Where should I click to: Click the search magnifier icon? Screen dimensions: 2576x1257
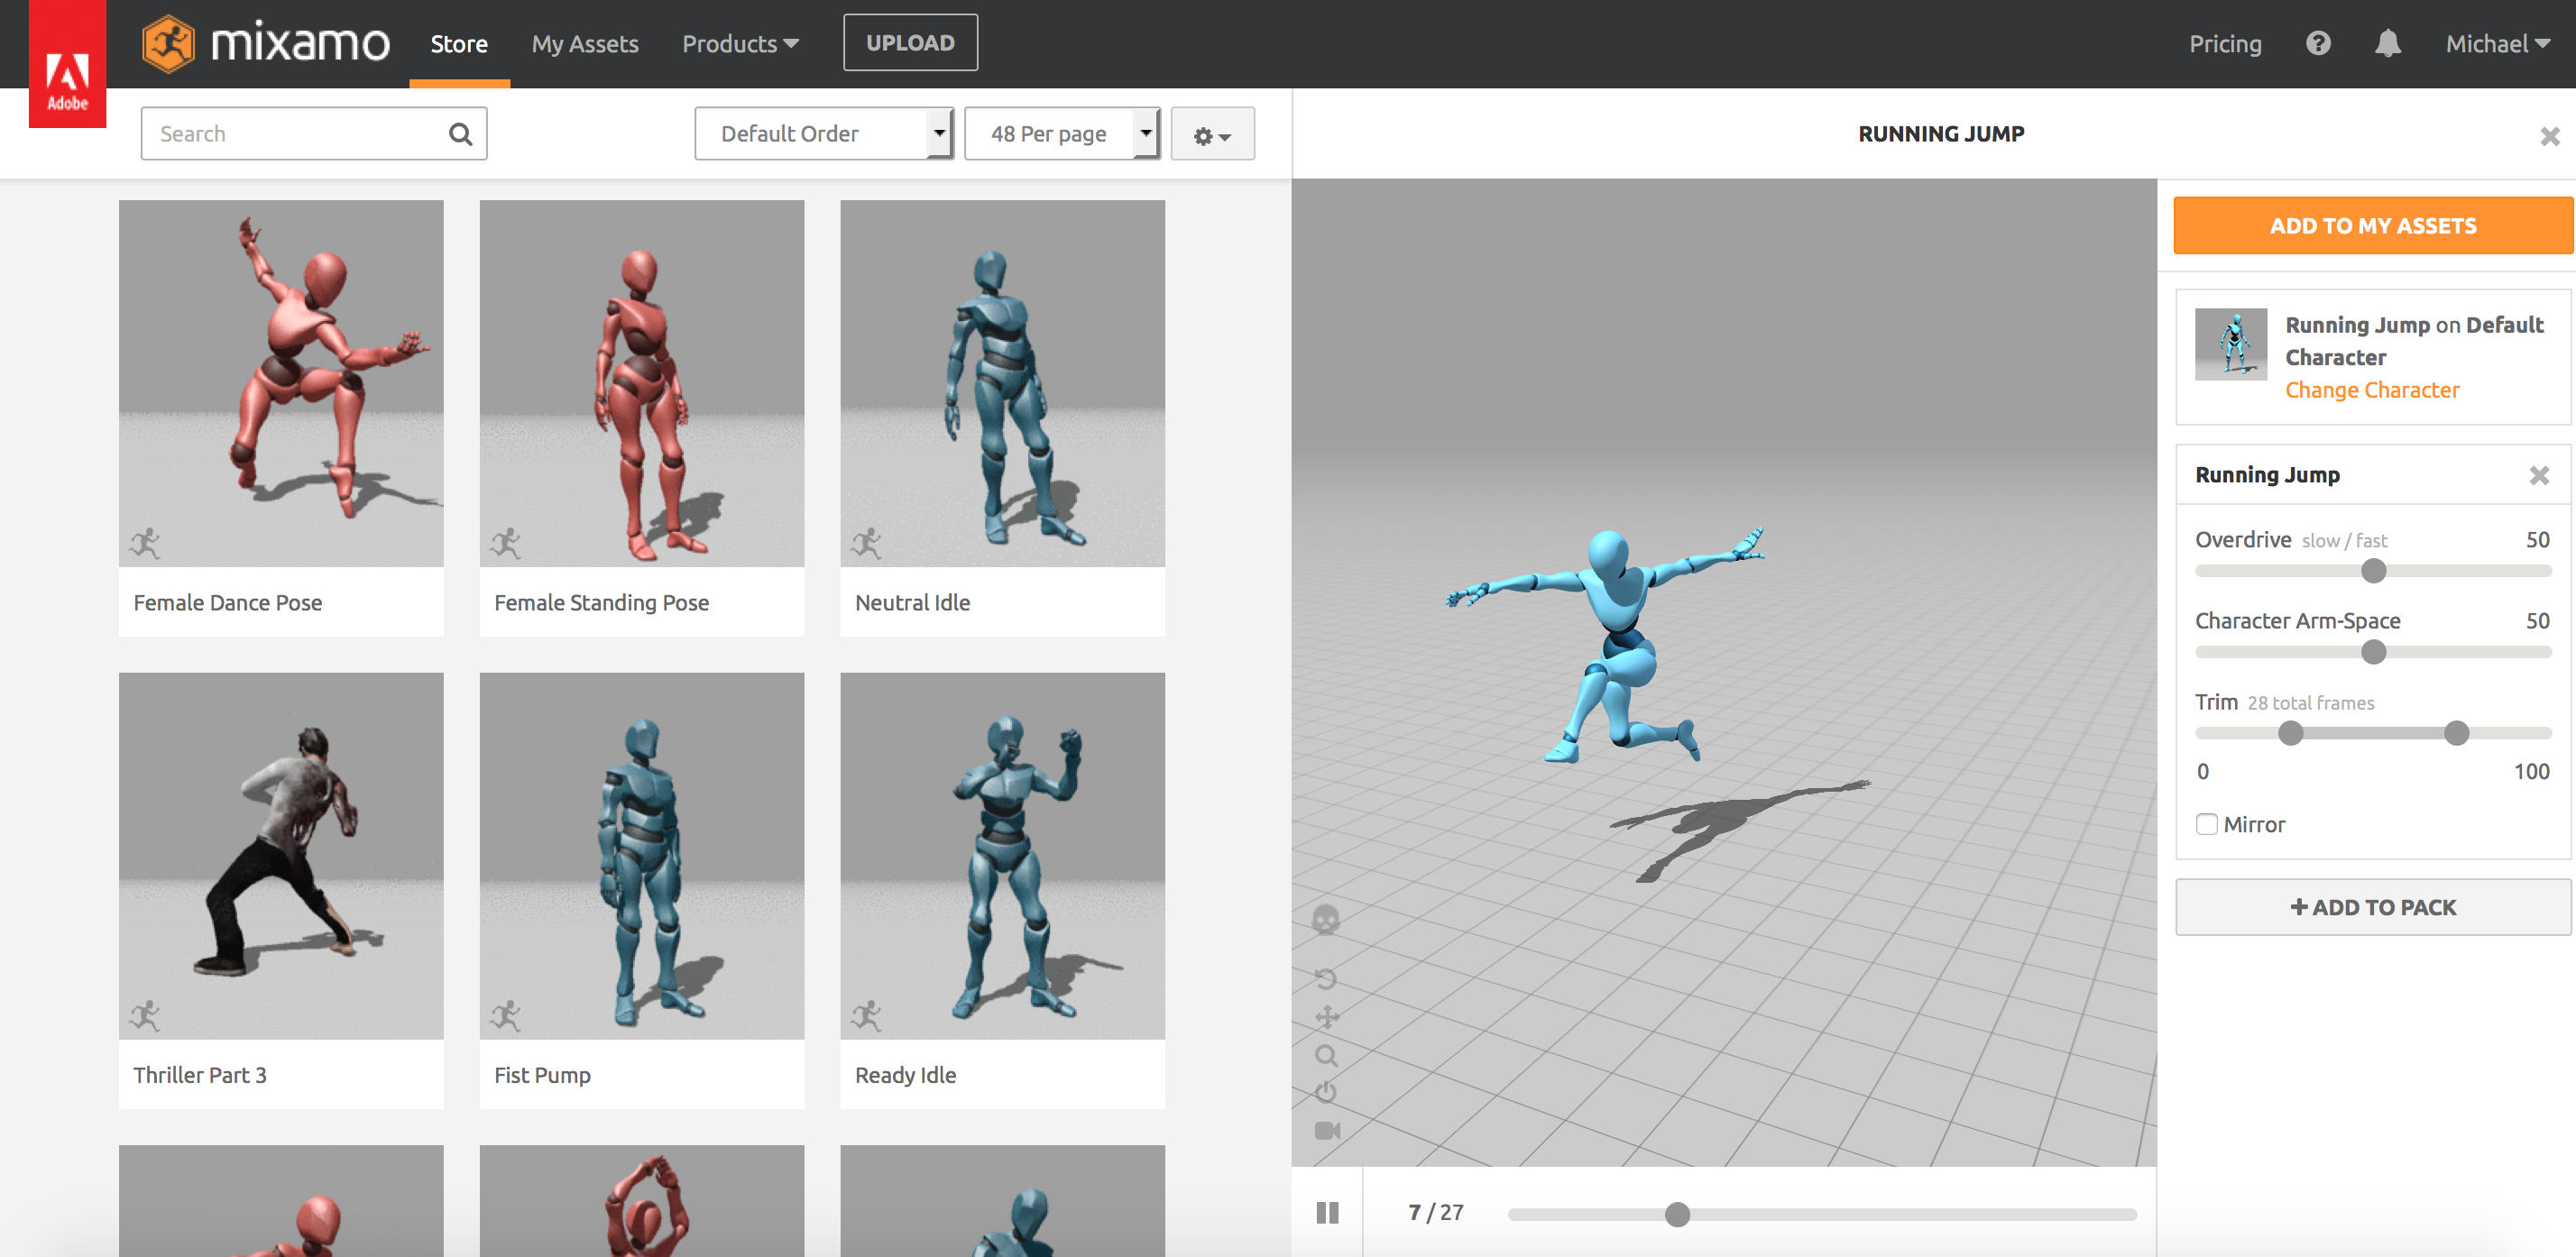point(460,134)
